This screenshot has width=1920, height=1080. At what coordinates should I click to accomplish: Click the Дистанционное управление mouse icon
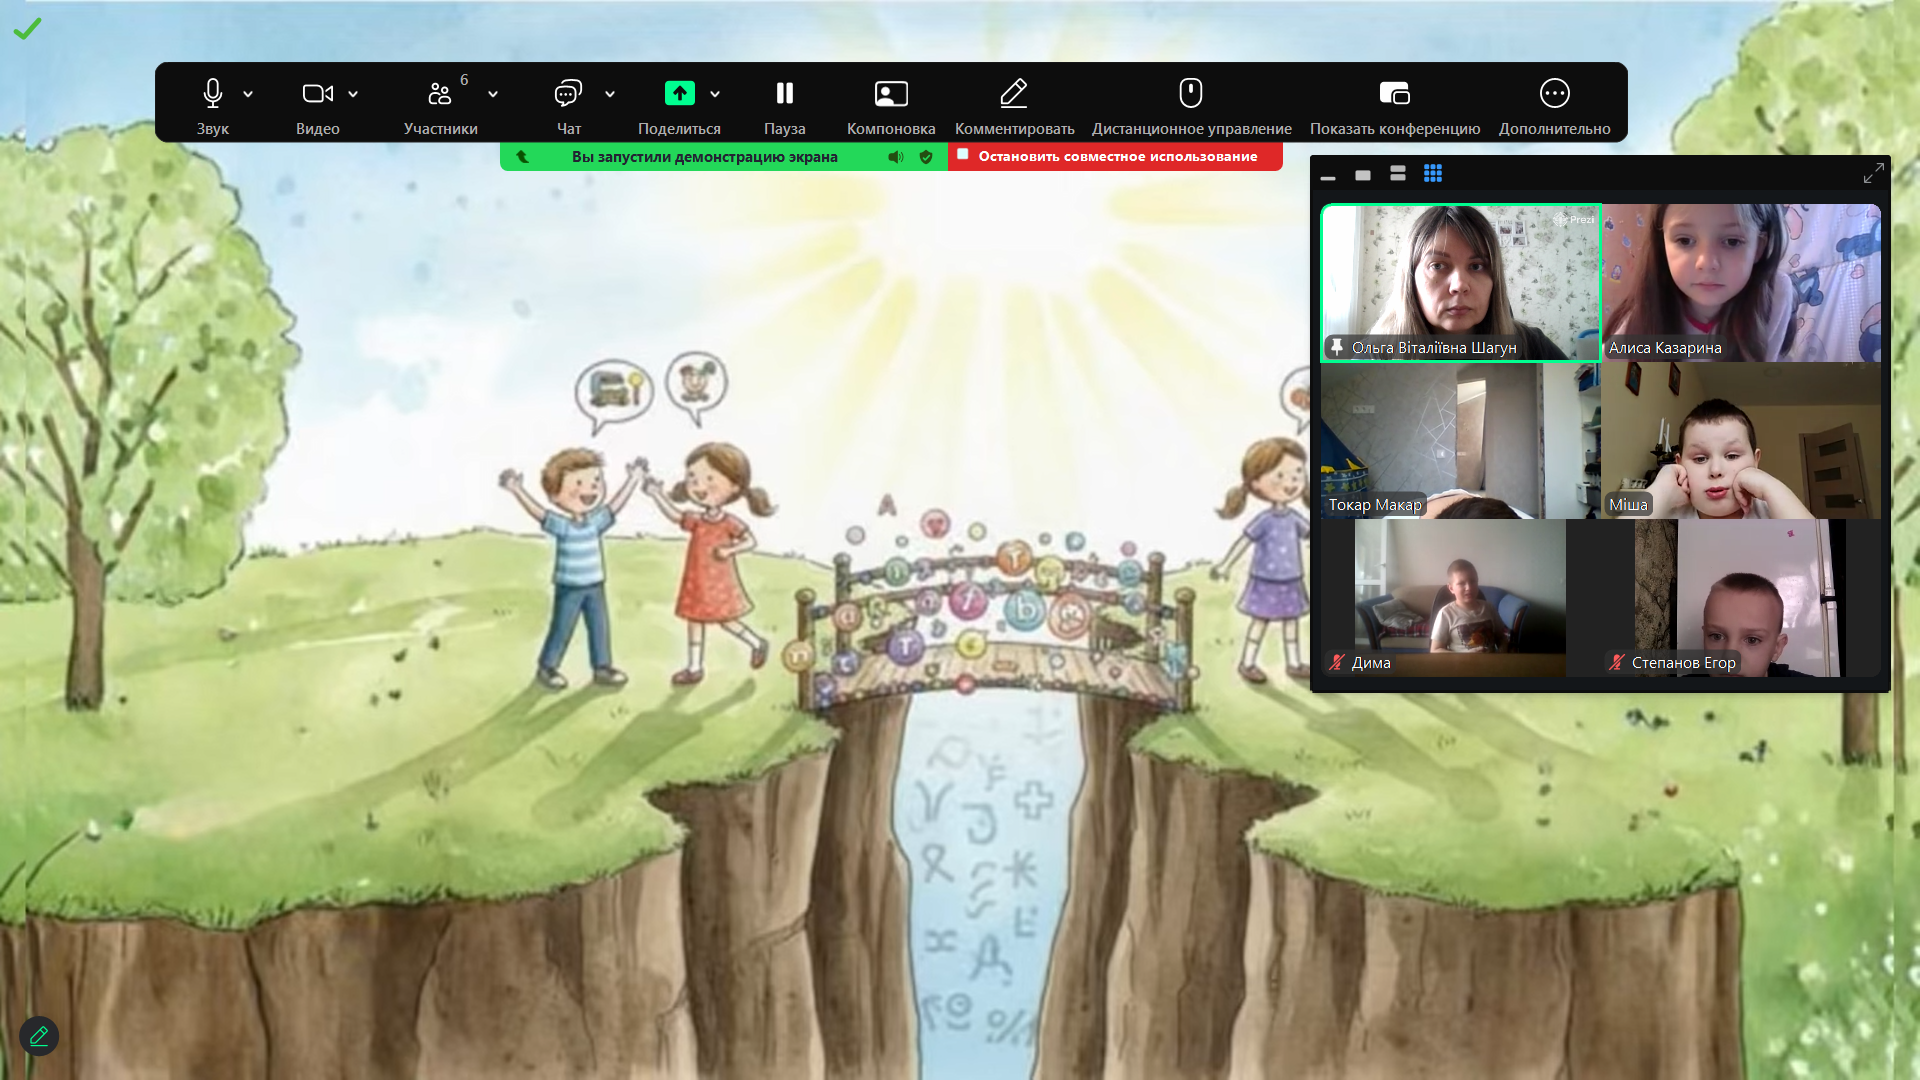pos(1190,94)
